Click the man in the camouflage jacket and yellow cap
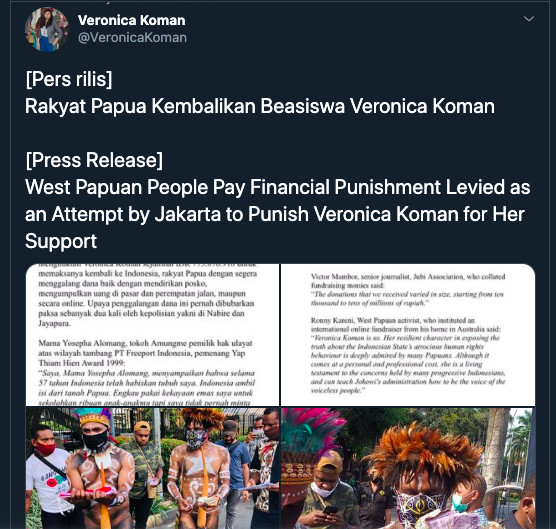 tap(146, 457)
